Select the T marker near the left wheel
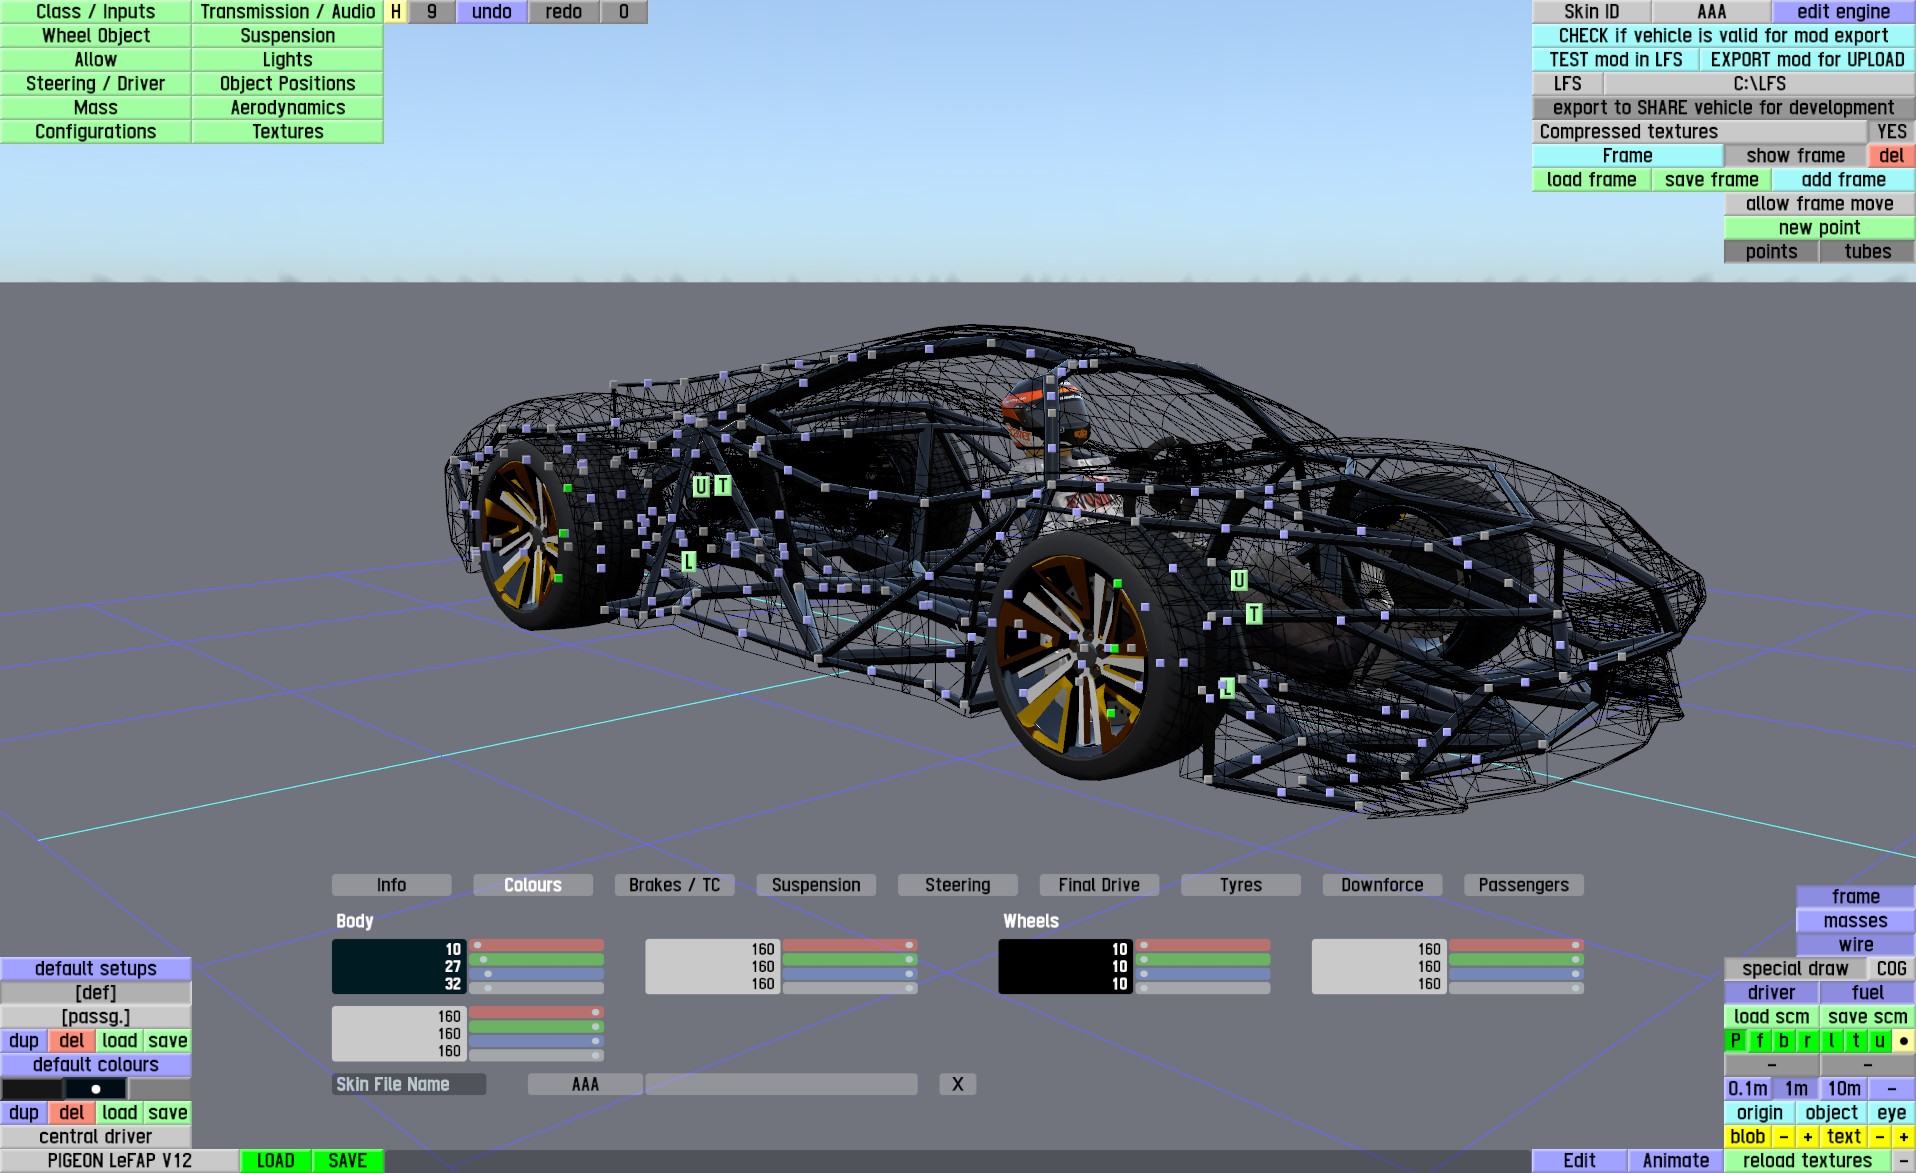Screen dimensions: 1916x1173 click(x=722, y=486)
